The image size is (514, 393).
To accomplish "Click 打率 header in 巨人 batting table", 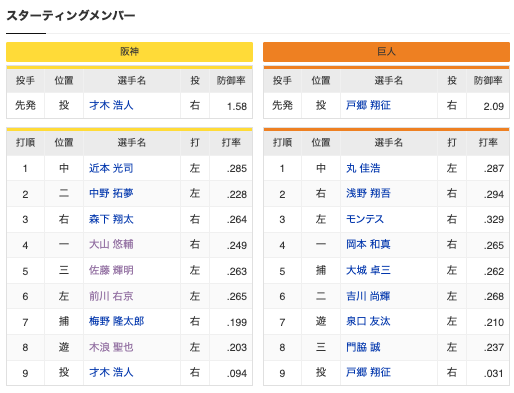I will [x=488, y=143].
